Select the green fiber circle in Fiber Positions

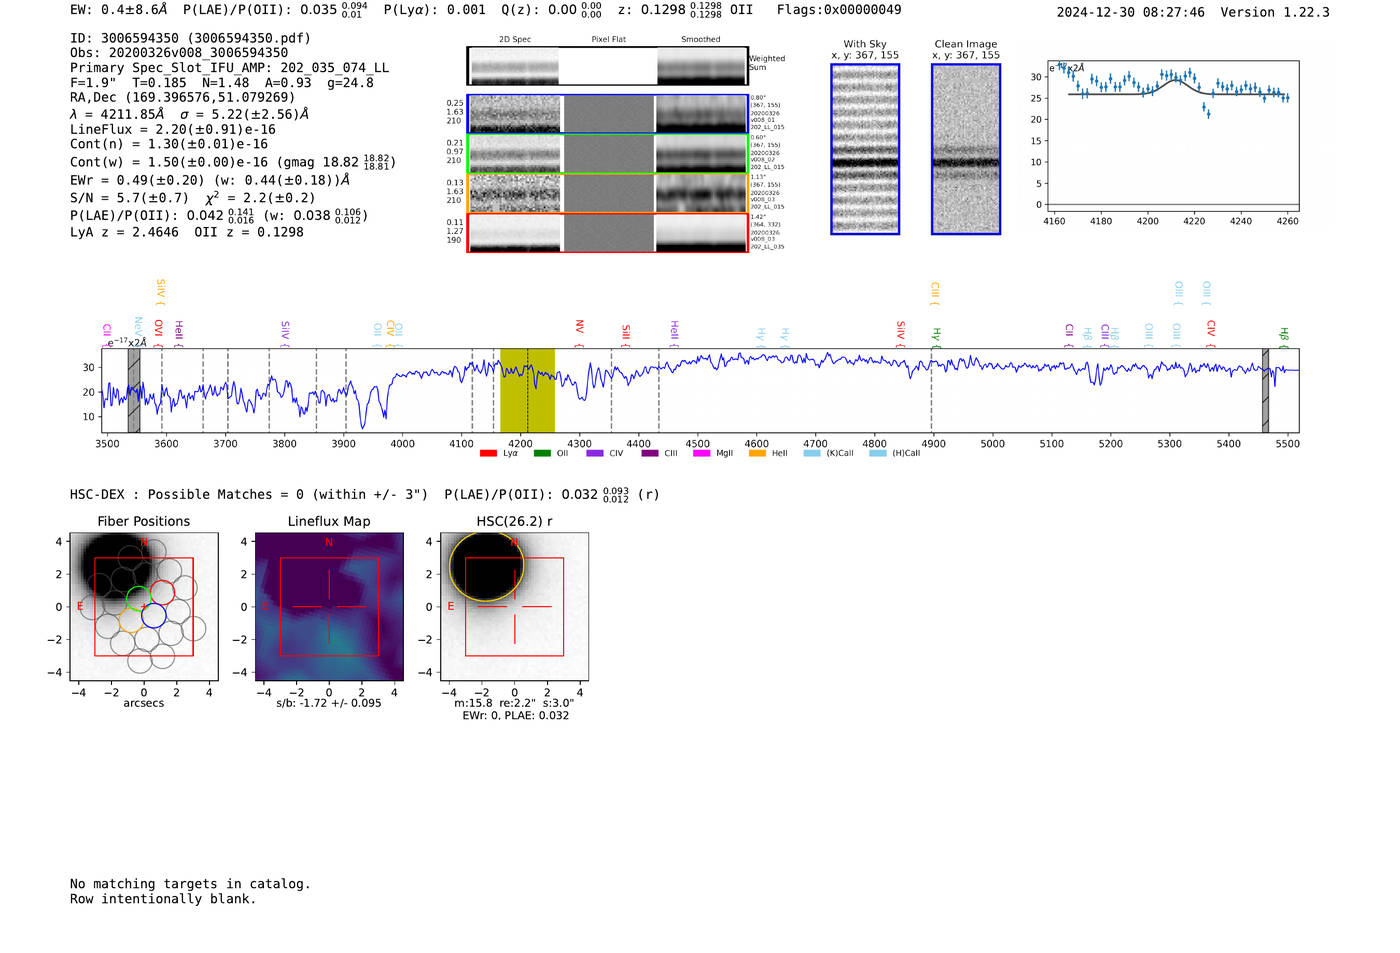(x=138, y=600)
